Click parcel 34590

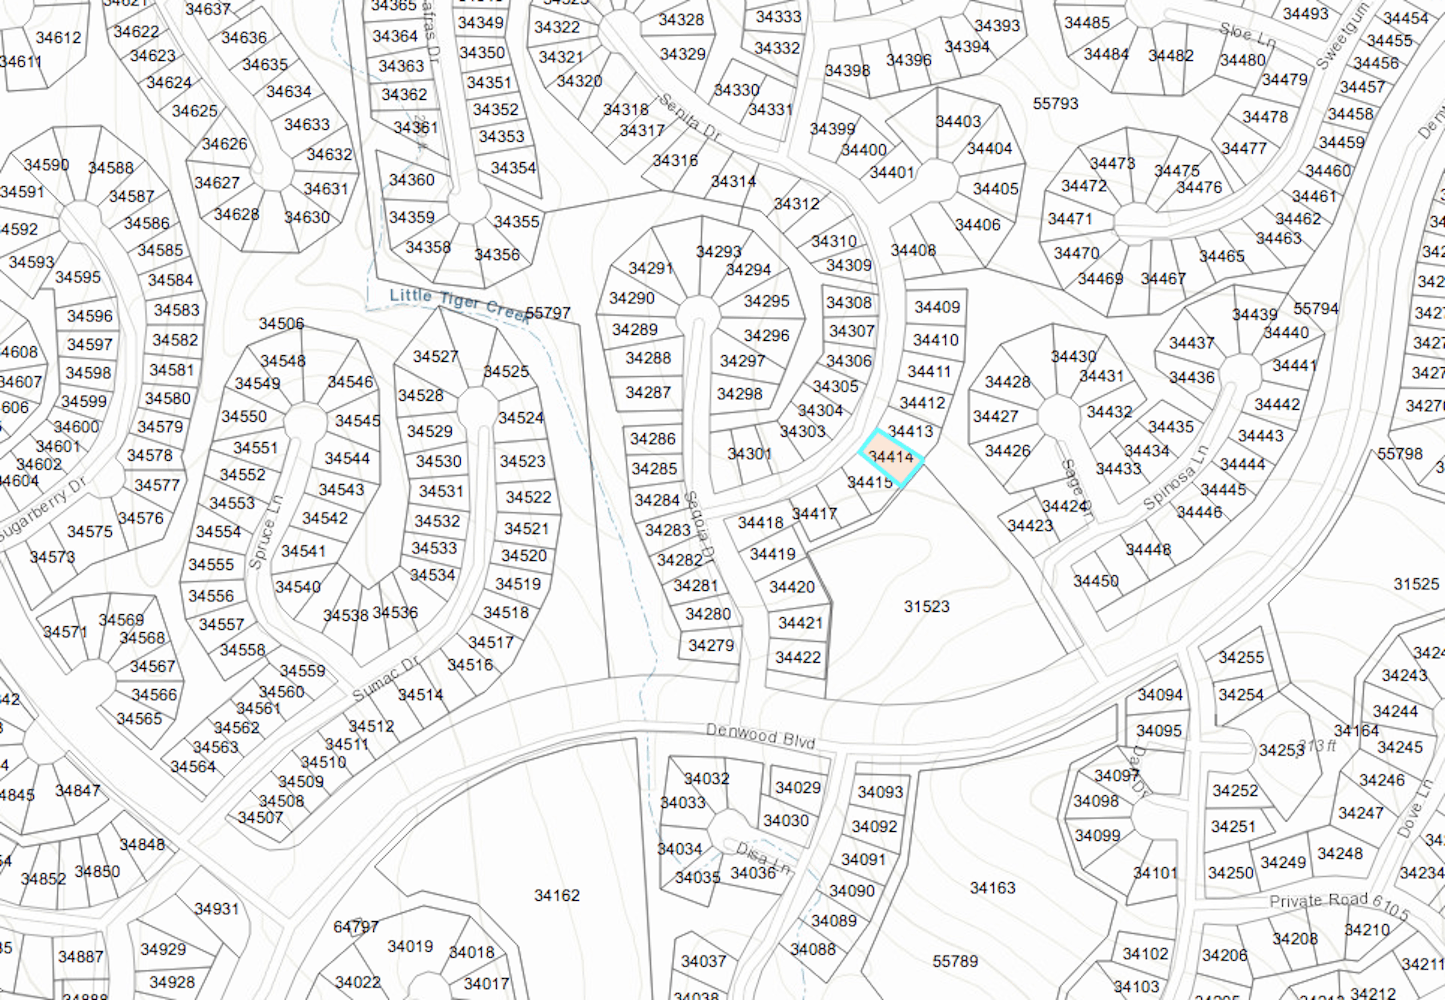[x=46, y=164]
